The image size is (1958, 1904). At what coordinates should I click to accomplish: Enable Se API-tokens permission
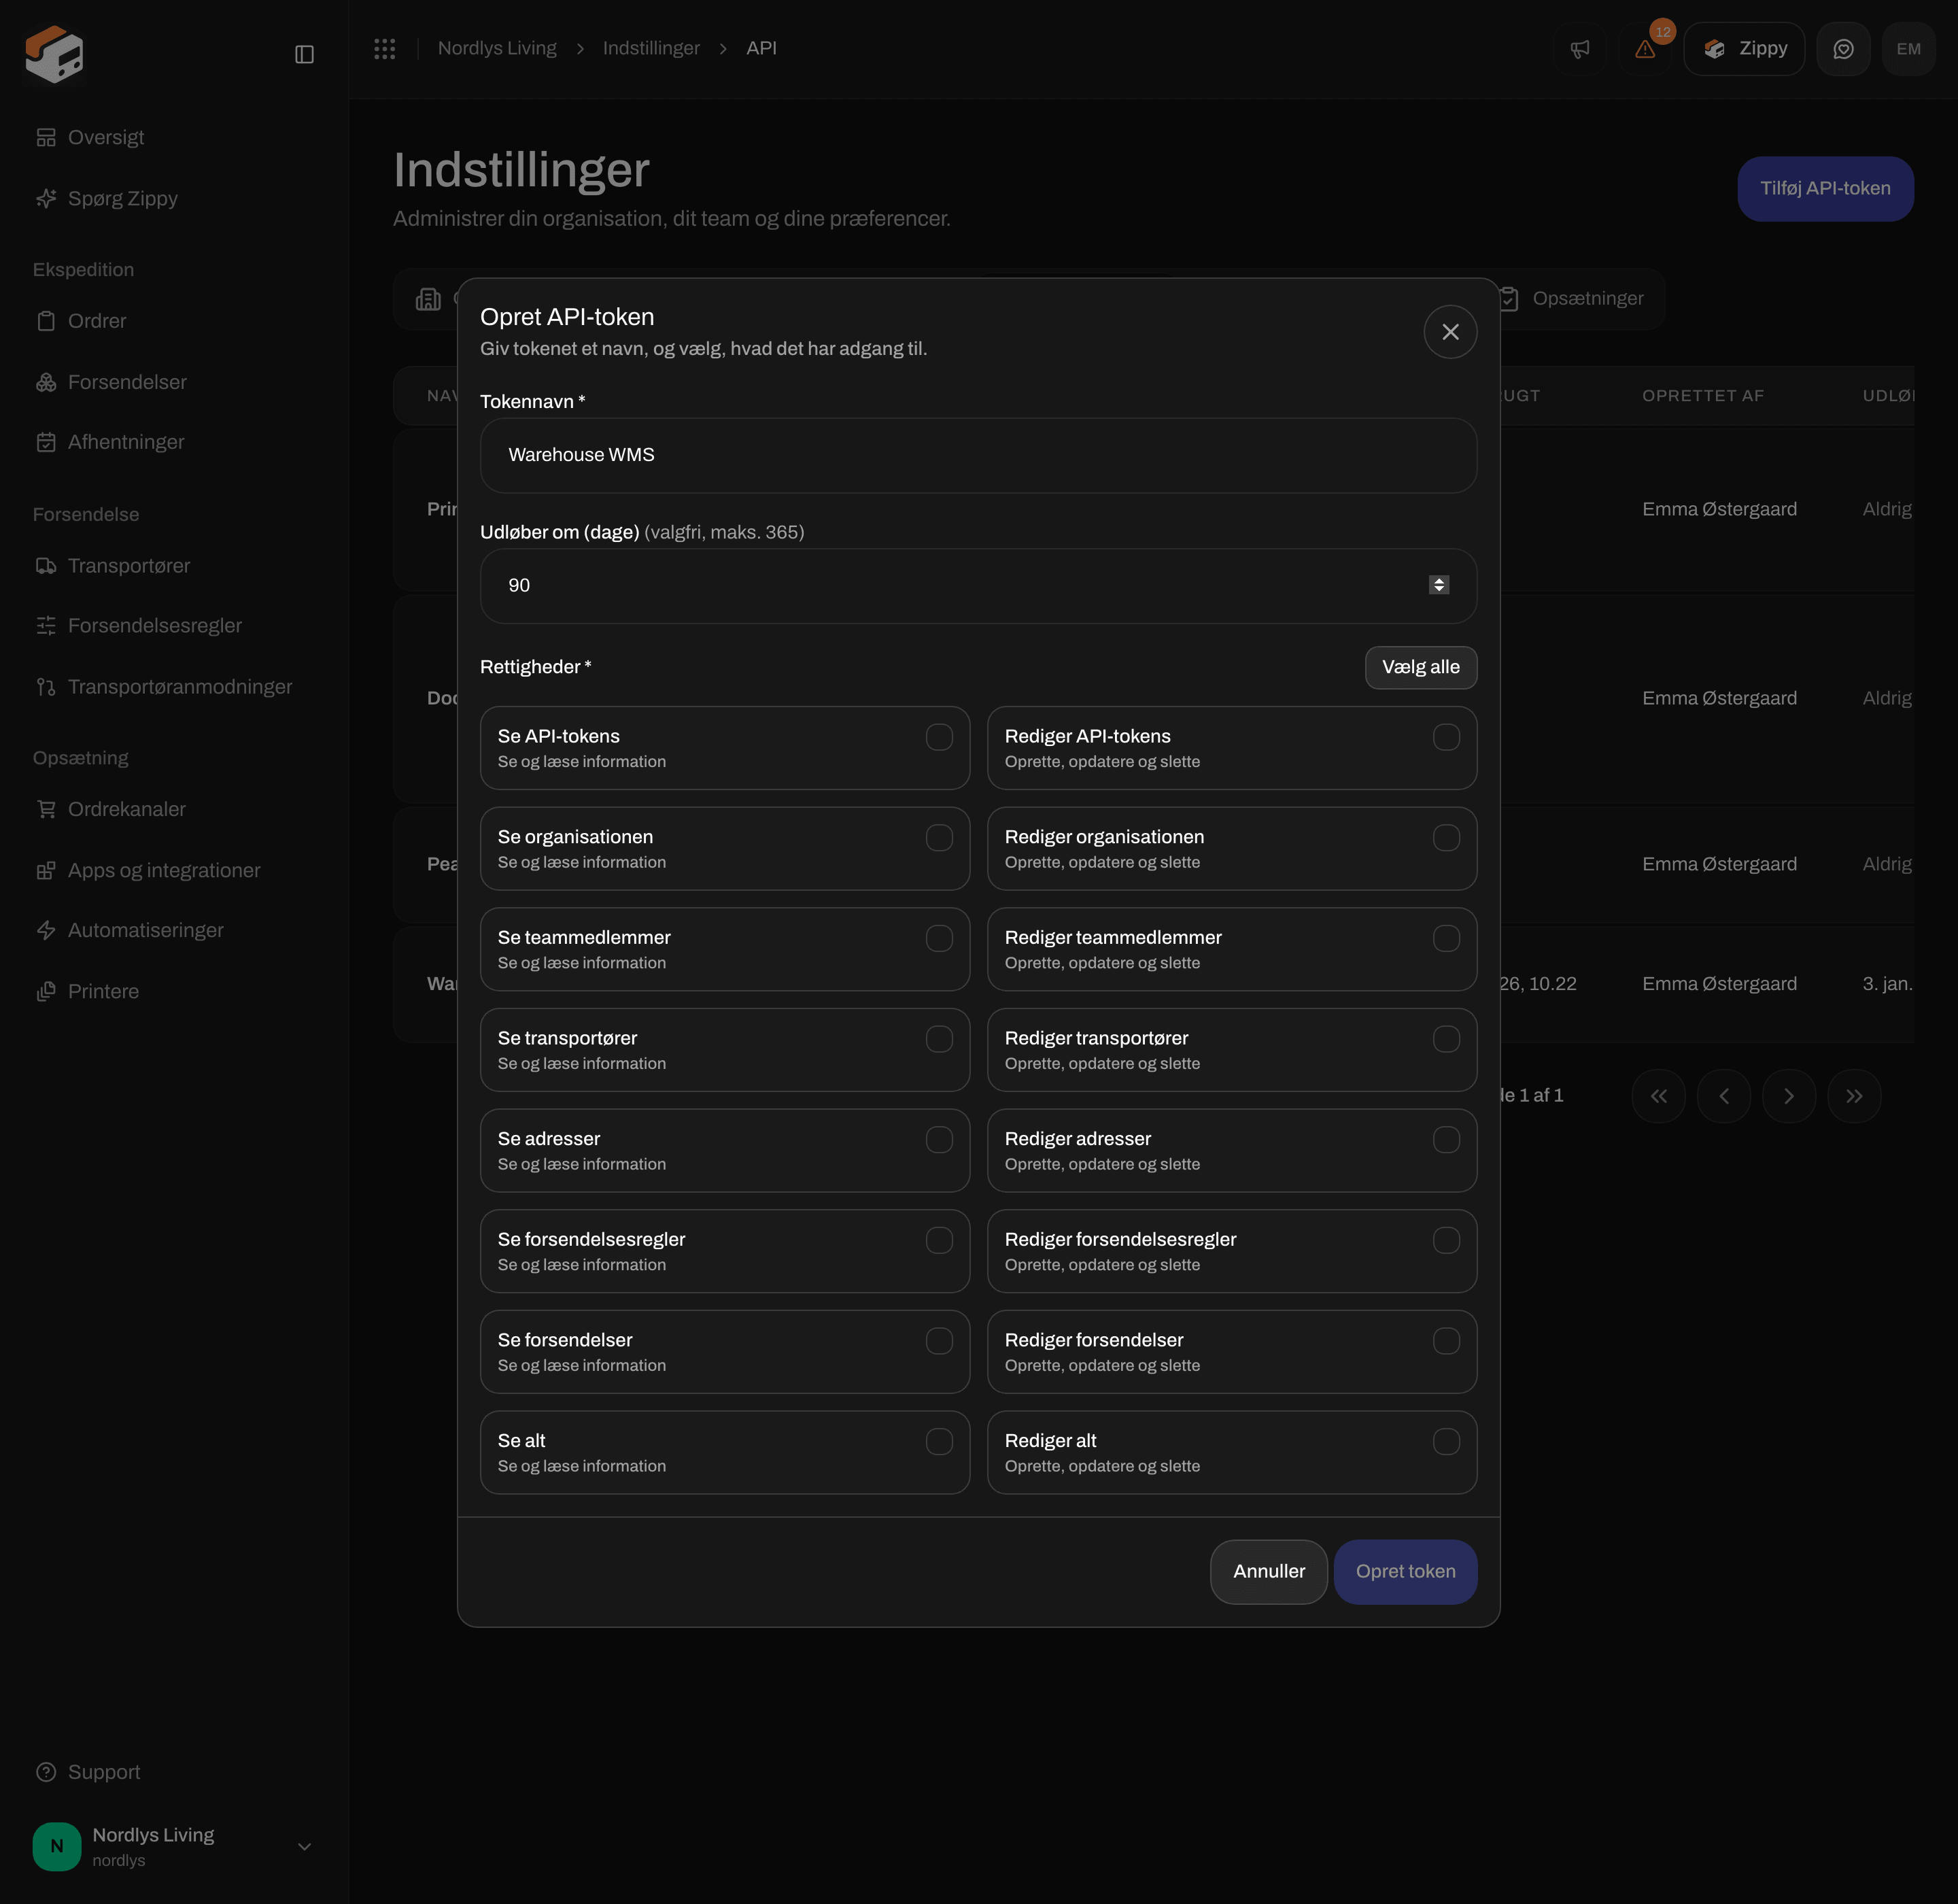point(939,737)
